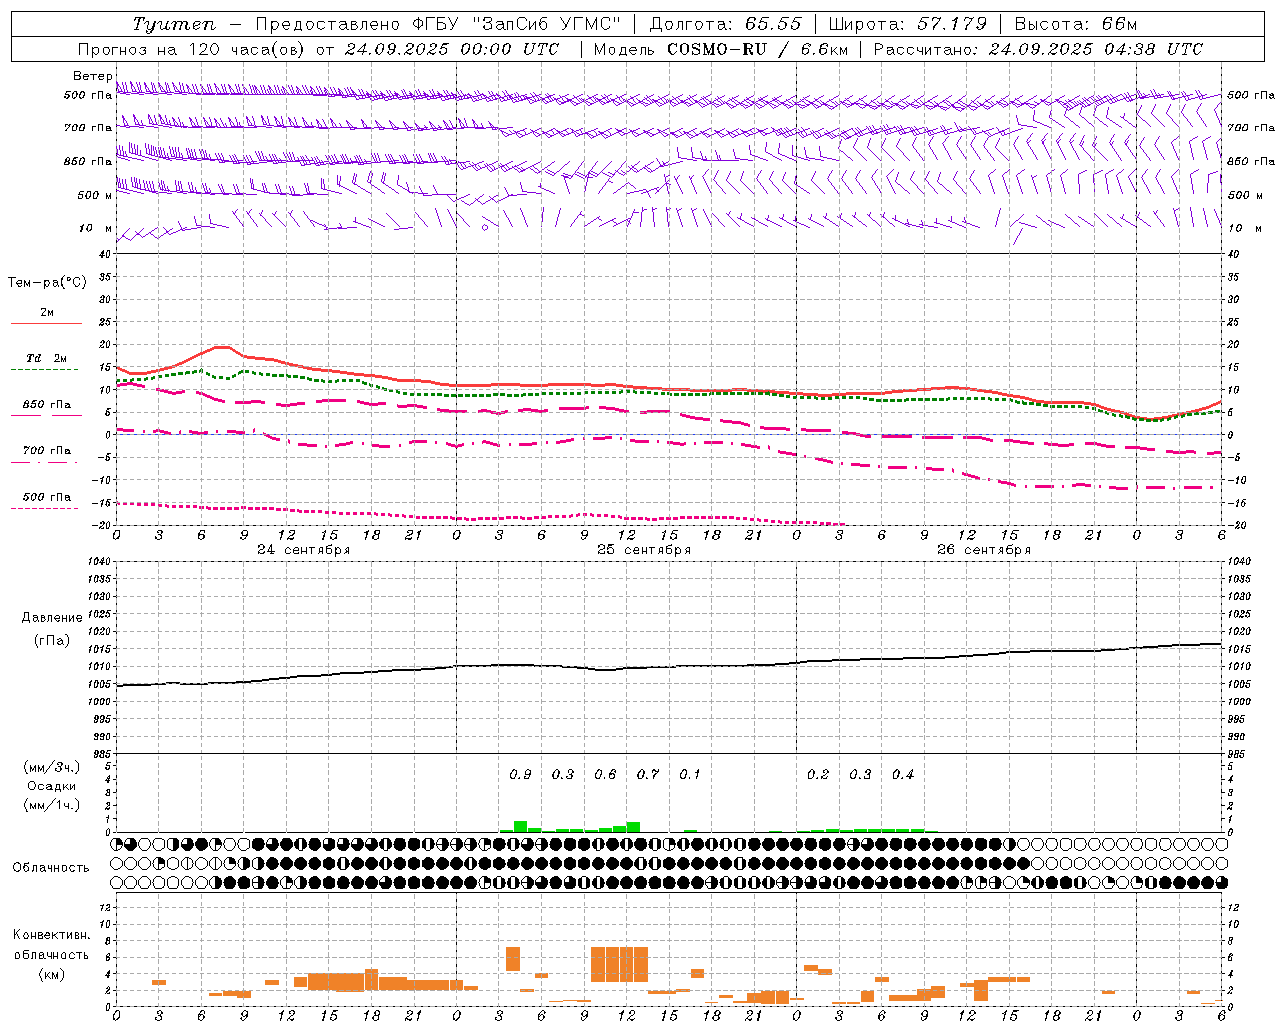Click the "(мм/1ч.)" precipitation unit label
This screenshot has width=1280, height=1024.
point(52,805)
